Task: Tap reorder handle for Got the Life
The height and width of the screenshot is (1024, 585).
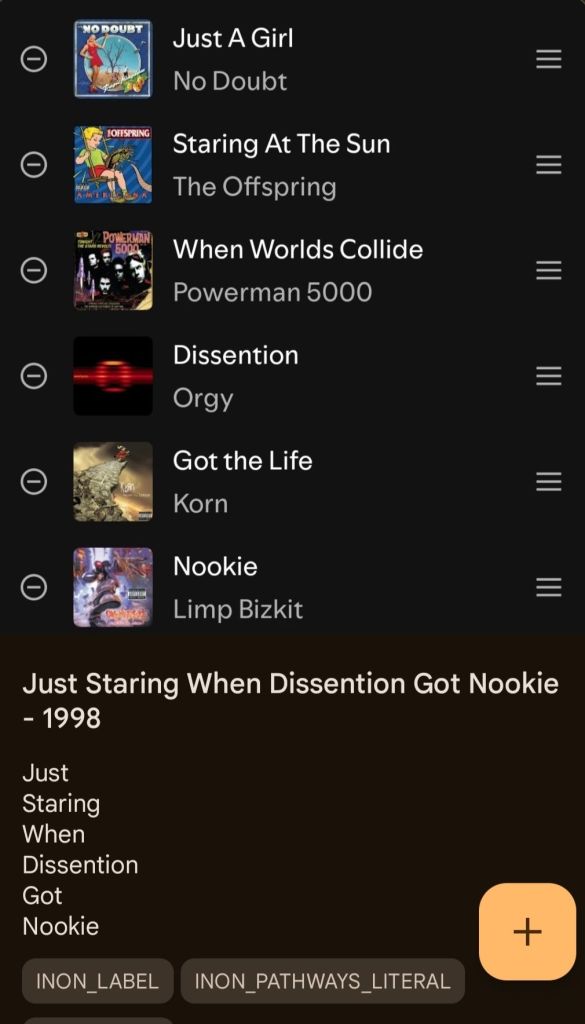Action: click(x=548, y=482)
